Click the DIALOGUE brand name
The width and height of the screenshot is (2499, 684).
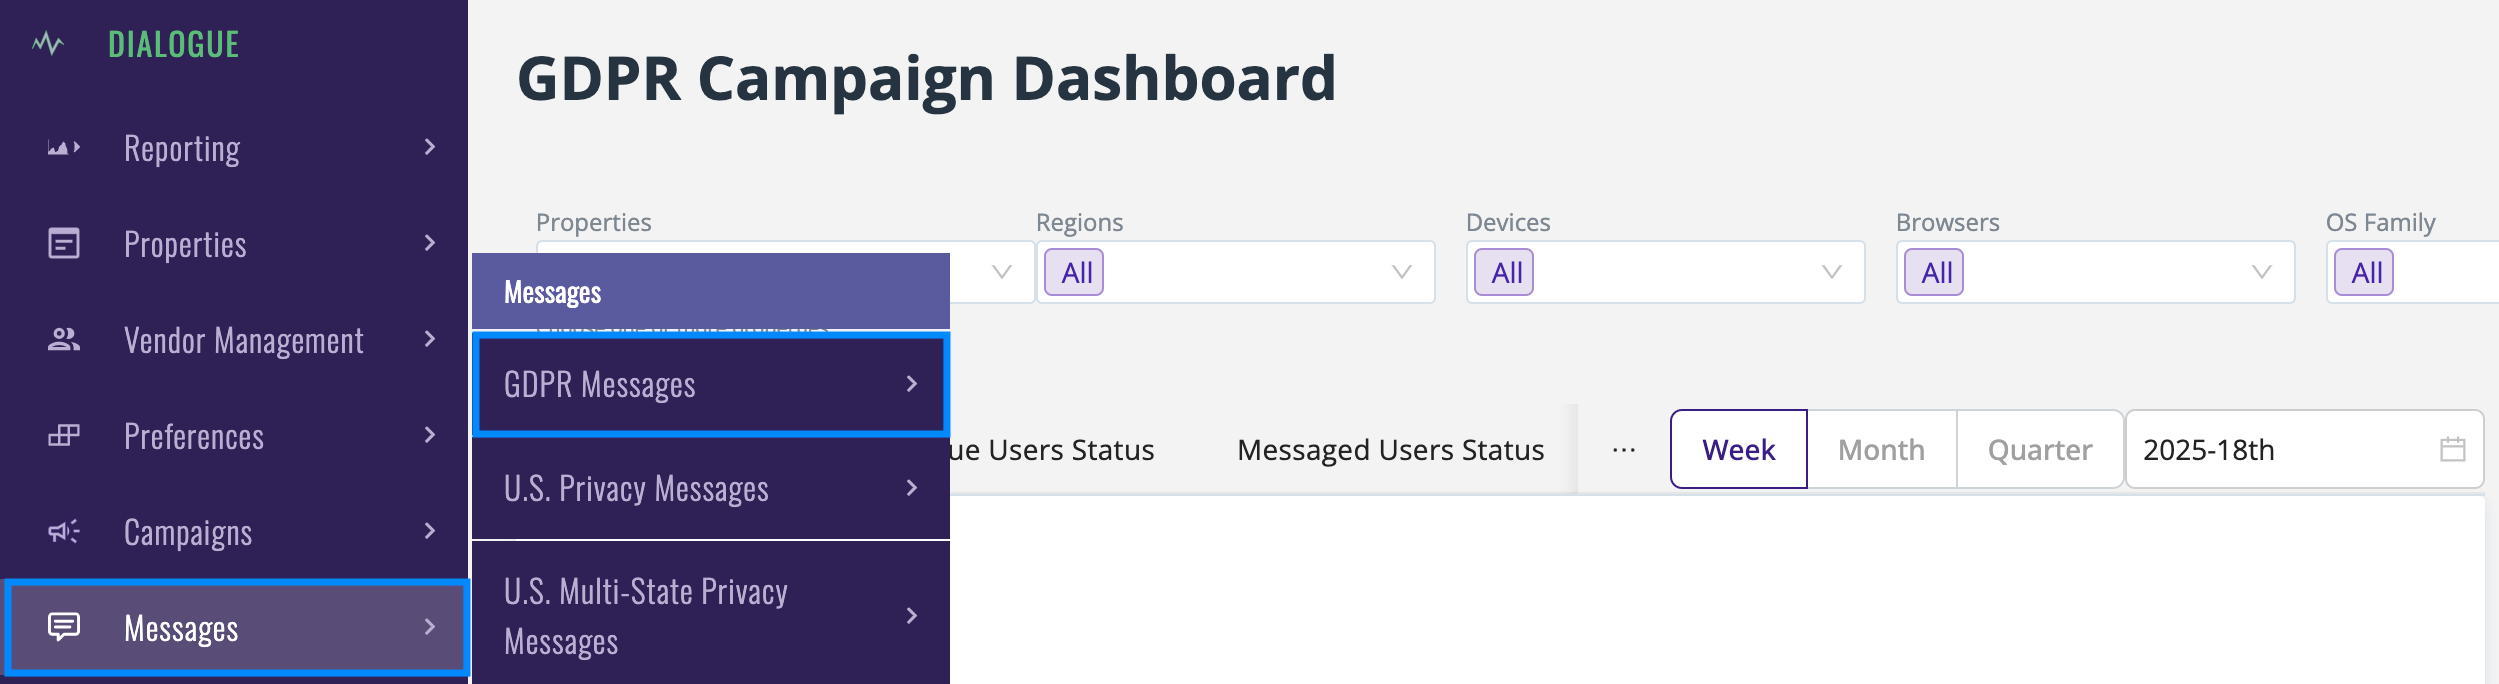(174, 44)
